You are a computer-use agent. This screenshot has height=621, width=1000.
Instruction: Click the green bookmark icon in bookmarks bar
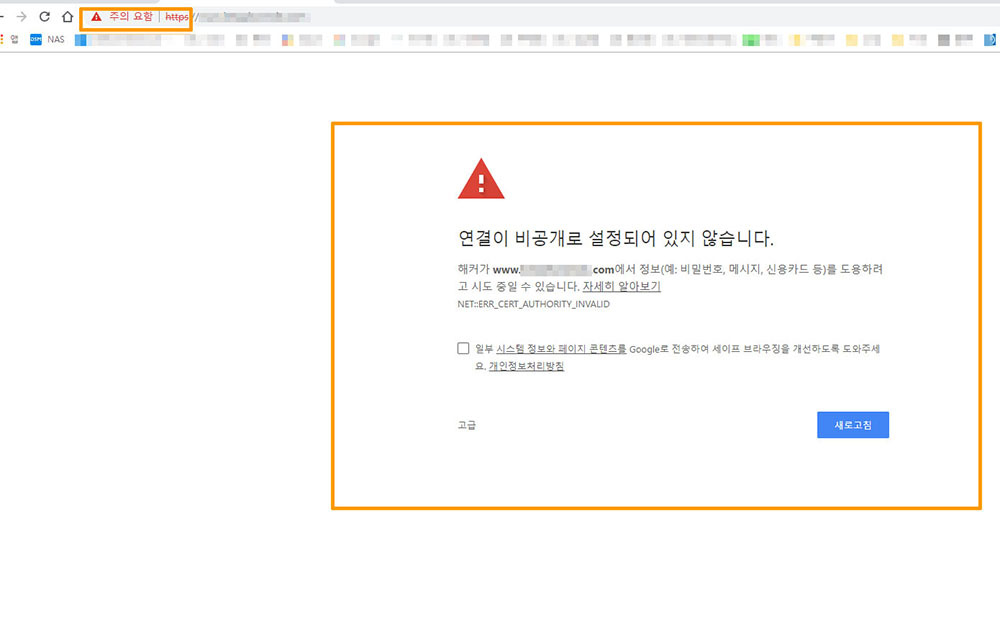tap(750, 40)
